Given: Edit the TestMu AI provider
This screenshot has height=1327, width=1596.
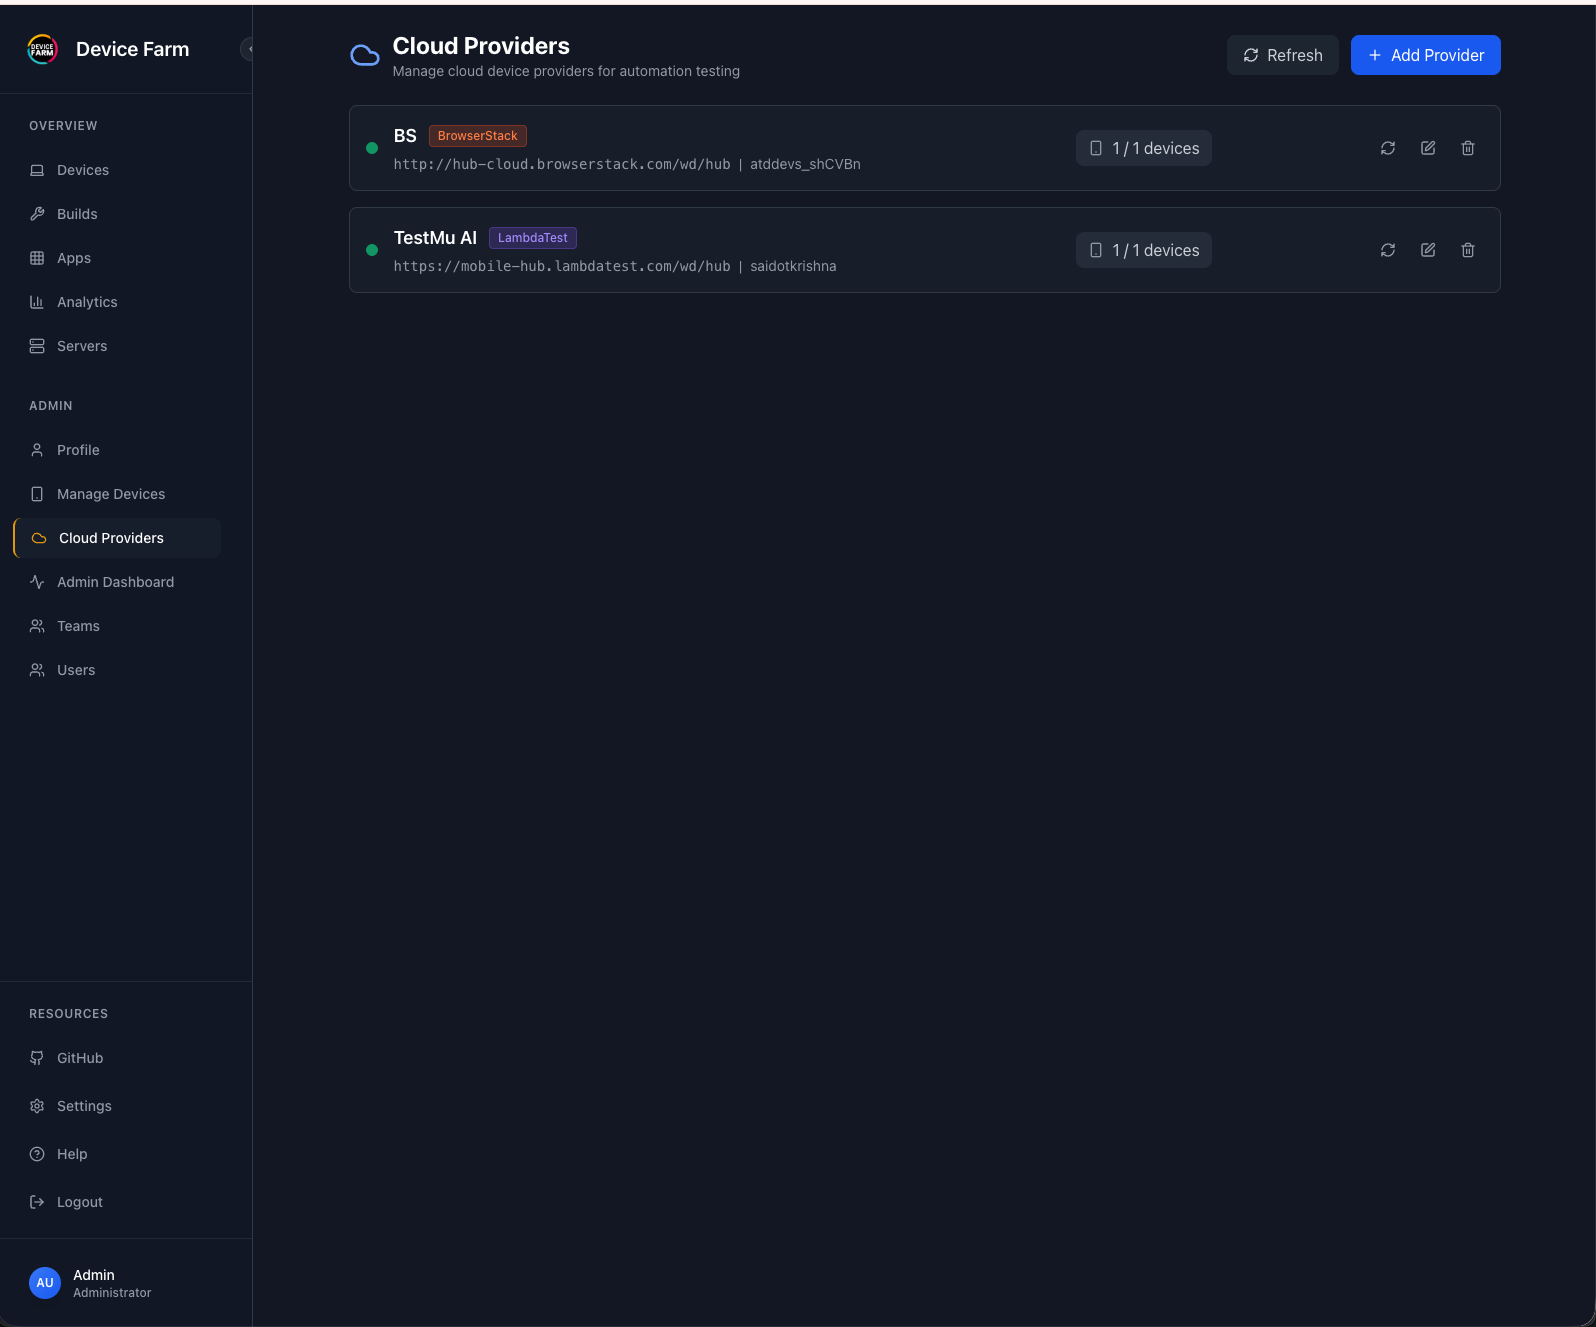Looking at the screenshot, I should click(x=1428, y=250).
